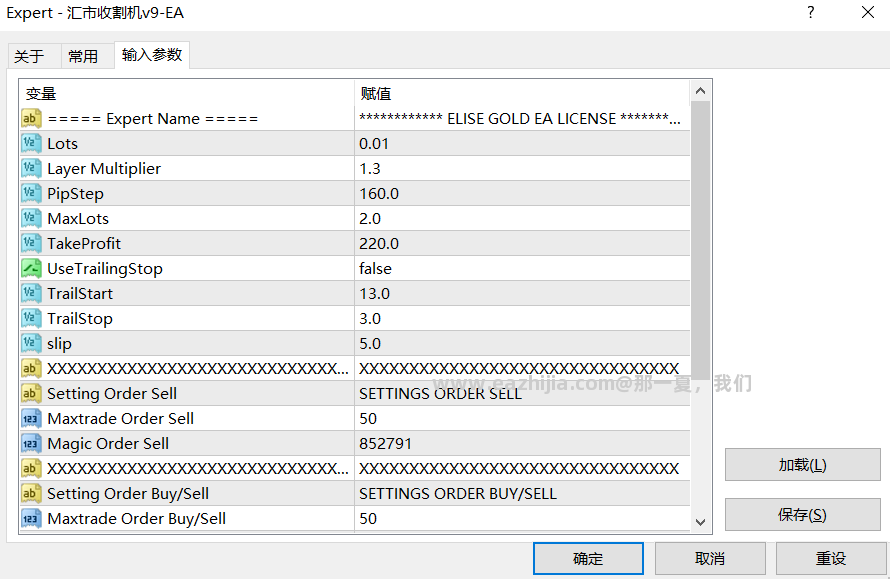Click the 保存(S) button
The width and height of the screenshot is (890, 579).
coord(803,515)
